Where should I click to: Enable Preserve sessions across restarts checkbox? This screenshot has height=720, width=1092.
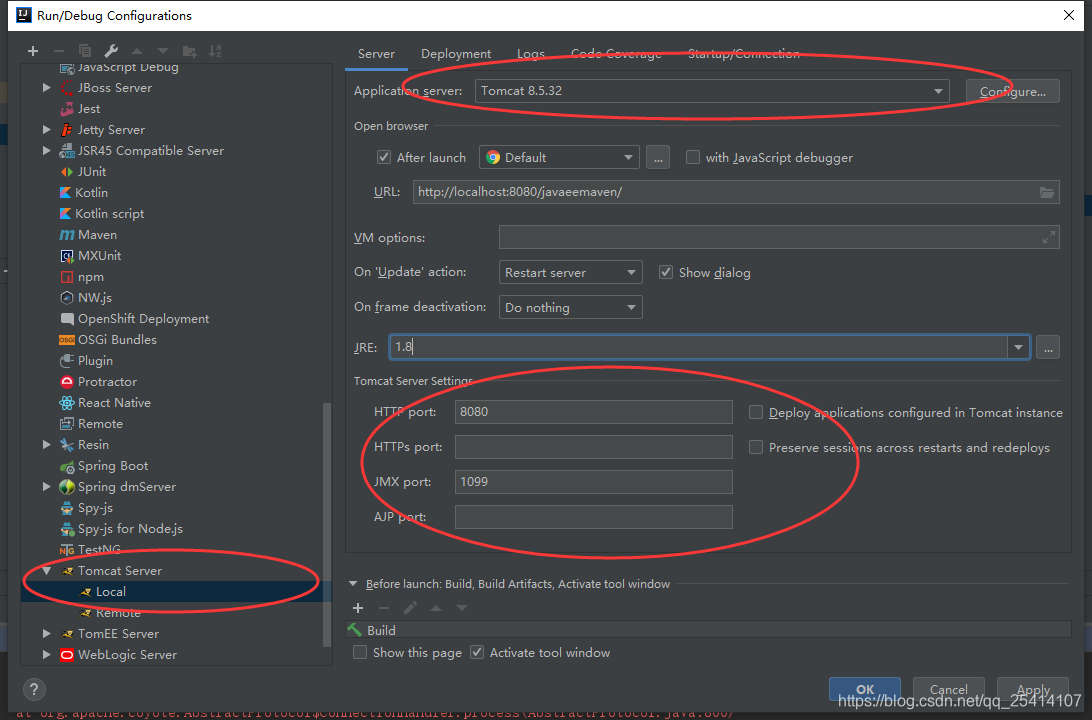(x=756, y=447)
